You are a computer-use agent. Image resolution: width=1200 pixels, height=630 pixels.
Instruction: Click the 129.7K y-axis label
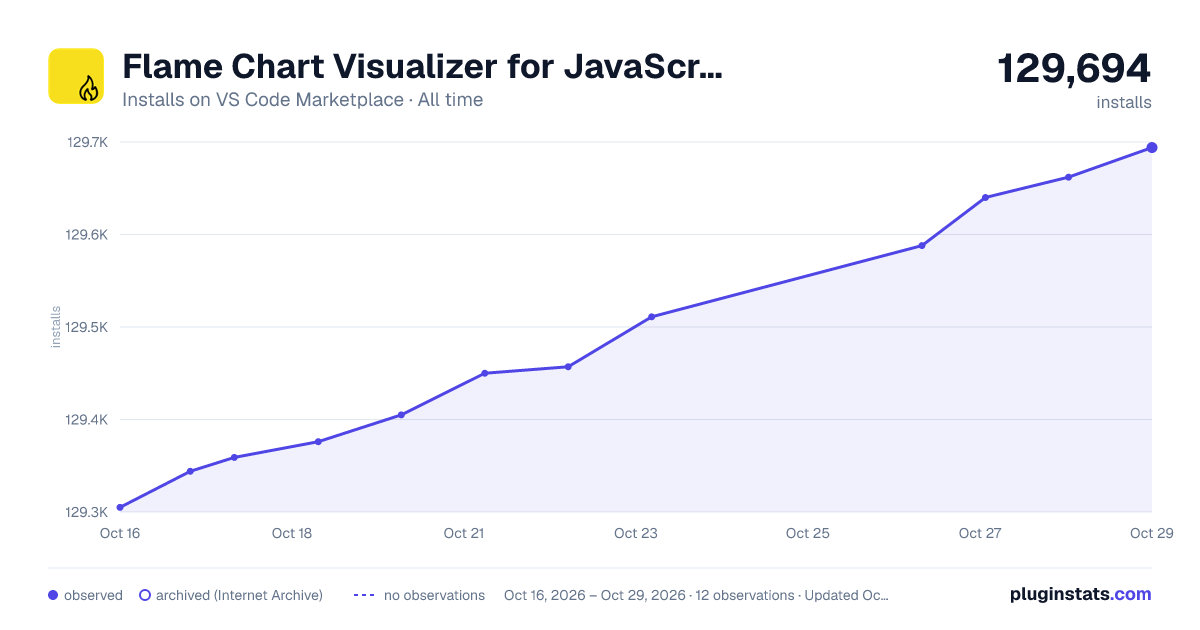point(87,142)
